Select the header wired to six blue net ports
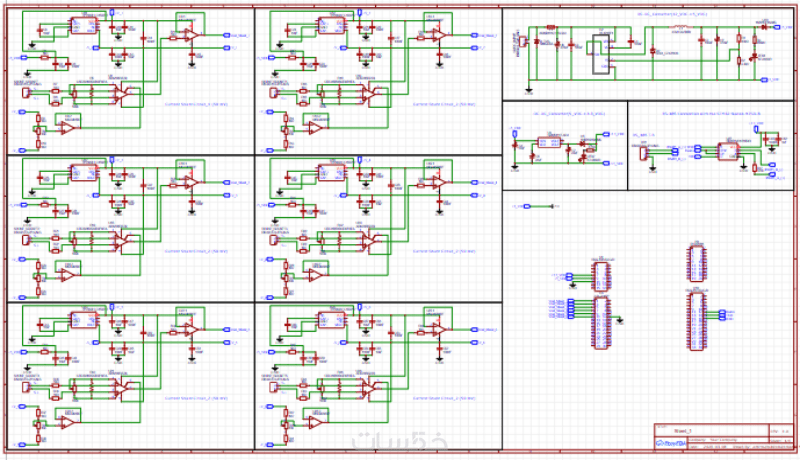 [x=601, y=323]
